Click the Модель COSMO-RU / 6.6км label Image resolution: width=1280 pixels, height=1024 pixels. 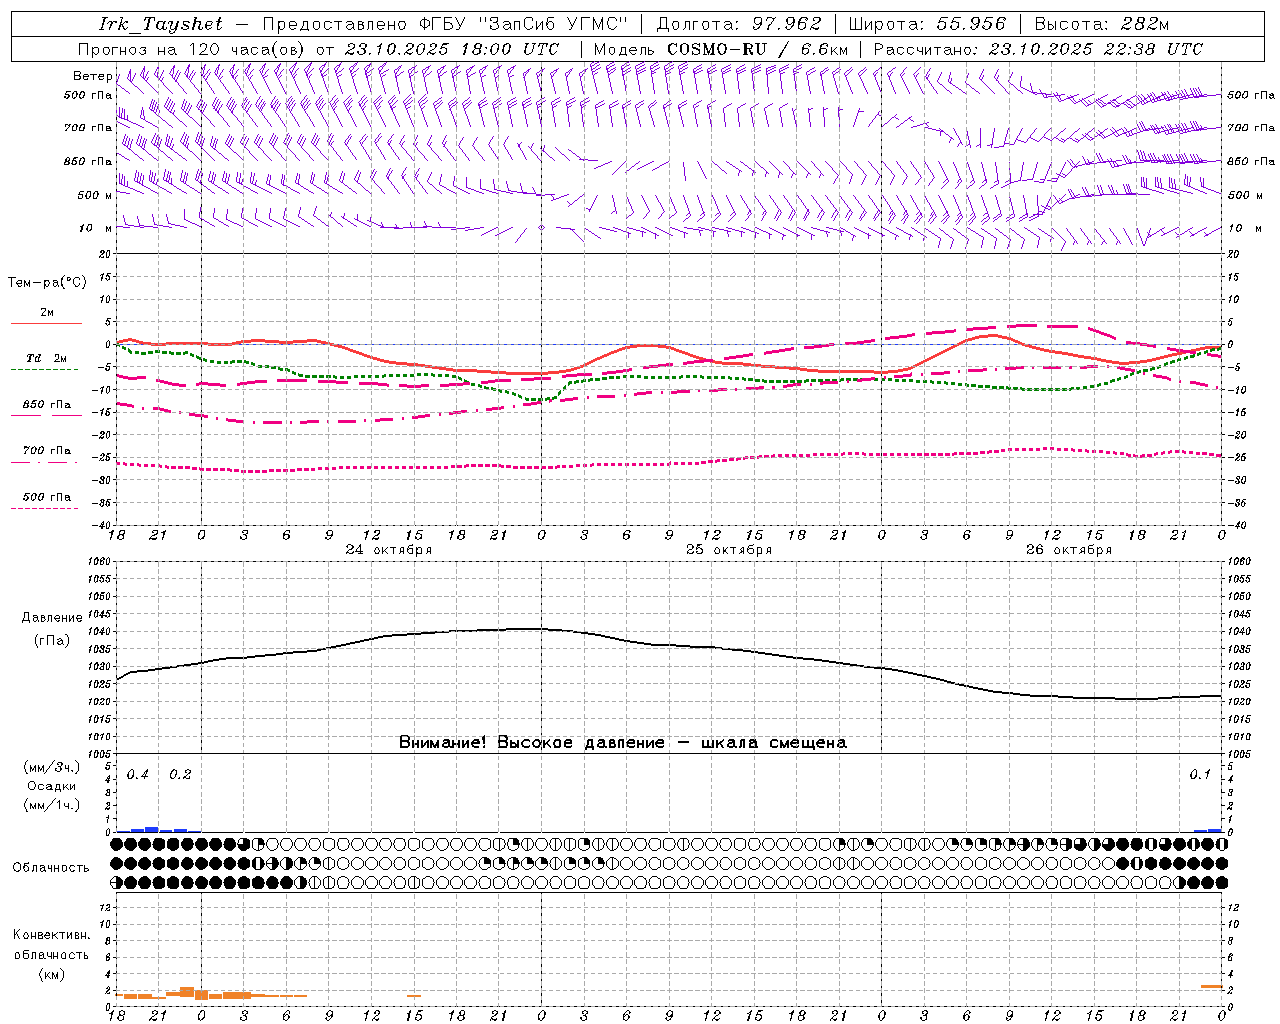click(x=721, y=49)
